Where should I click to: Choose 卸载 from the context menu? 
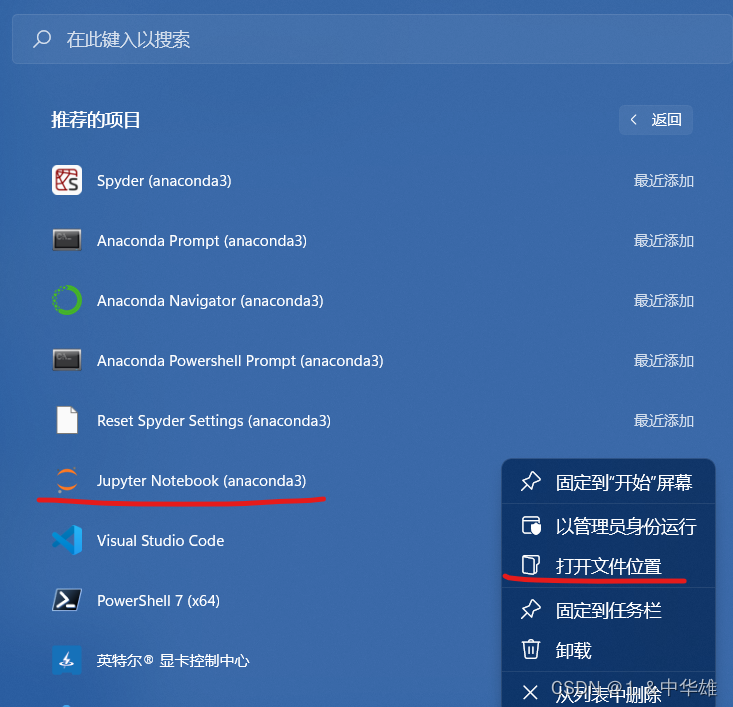point(608,650)
